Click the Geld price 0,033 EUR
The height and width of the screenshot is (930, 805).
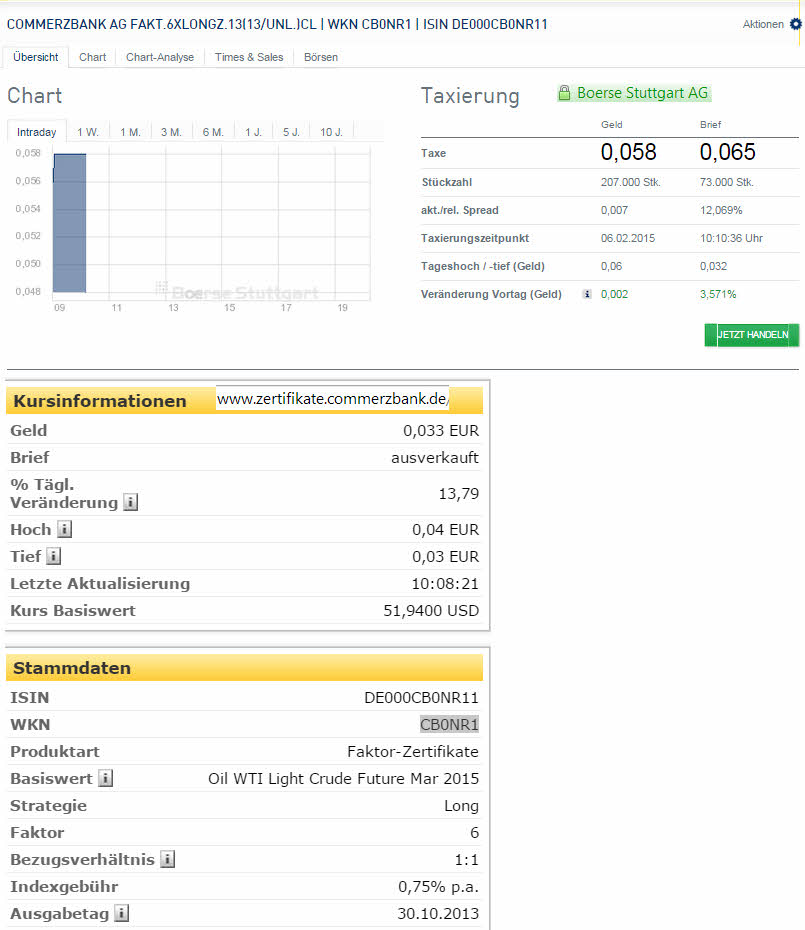point(441,431)
